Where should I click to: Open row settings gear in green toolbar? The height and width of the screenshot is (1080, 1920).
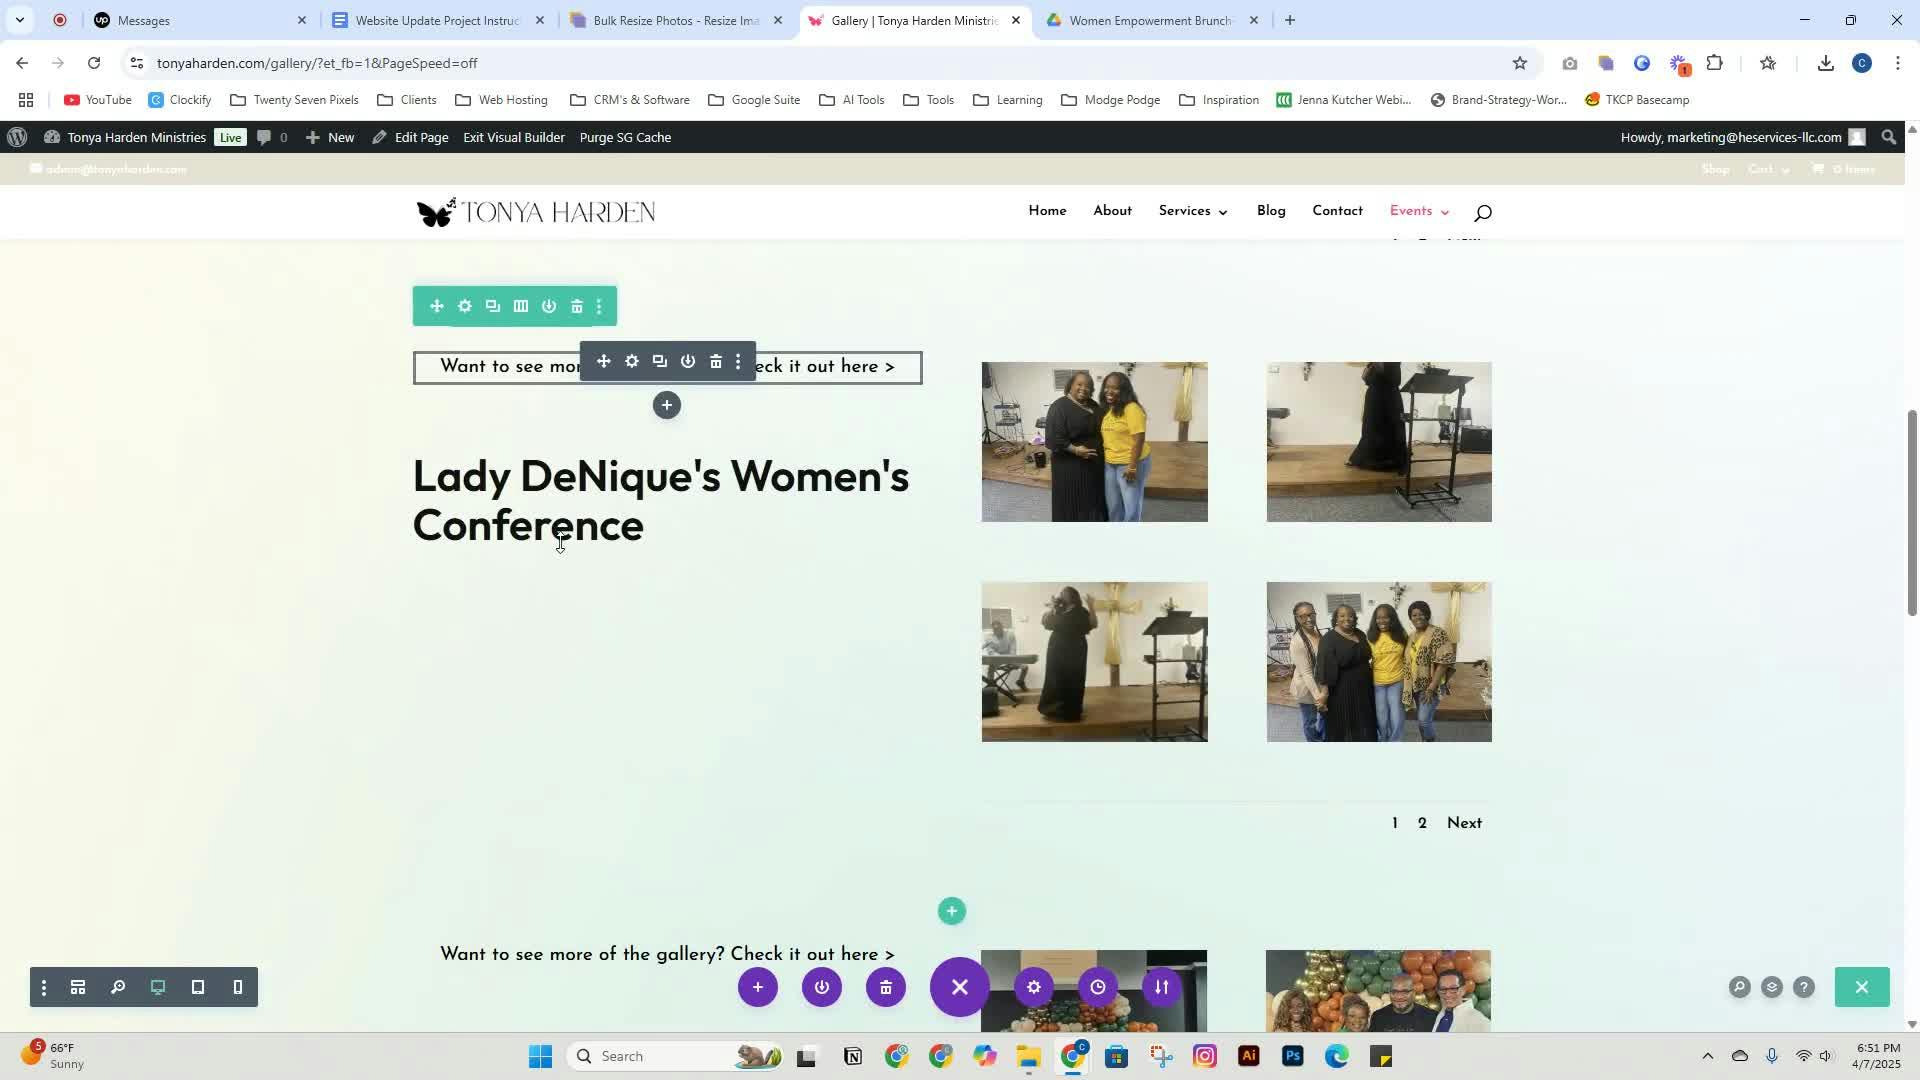coord(465,307)
